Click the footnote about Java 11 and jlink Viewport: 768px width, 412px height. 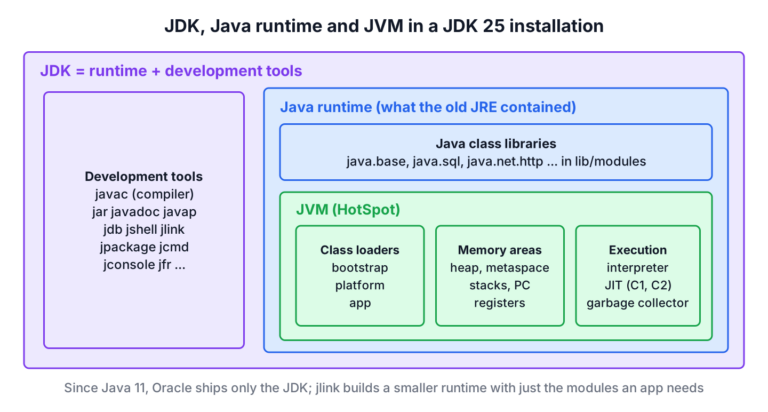point(384,388)
